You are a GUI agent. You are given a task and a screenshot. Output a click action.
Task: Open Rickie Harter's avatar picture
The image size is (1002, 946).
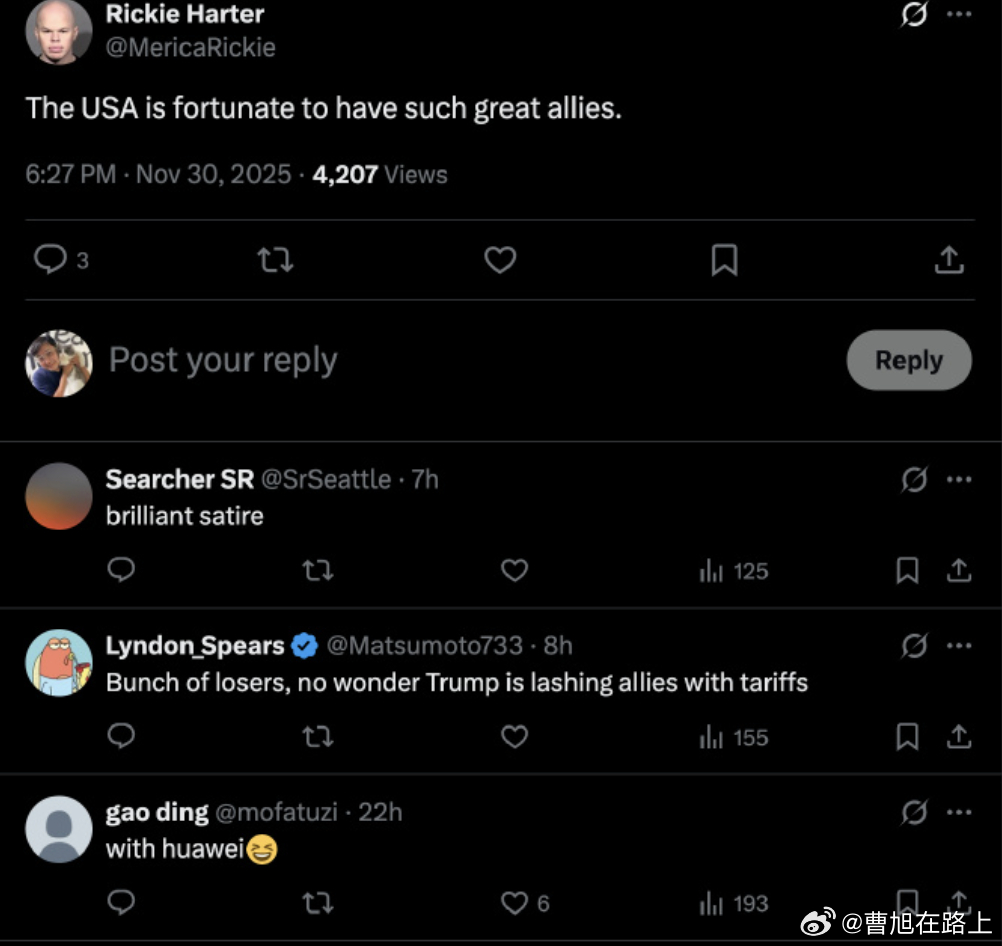(x=59, y=32)
